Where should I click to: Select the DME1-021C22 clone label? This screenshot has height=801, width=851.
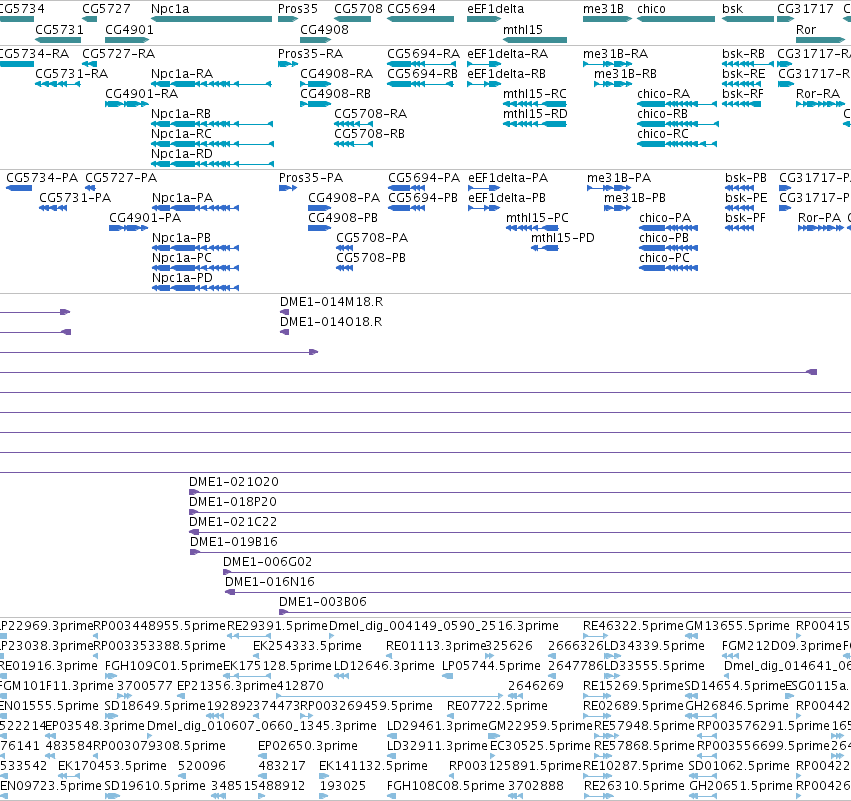(x=232, y=522)
